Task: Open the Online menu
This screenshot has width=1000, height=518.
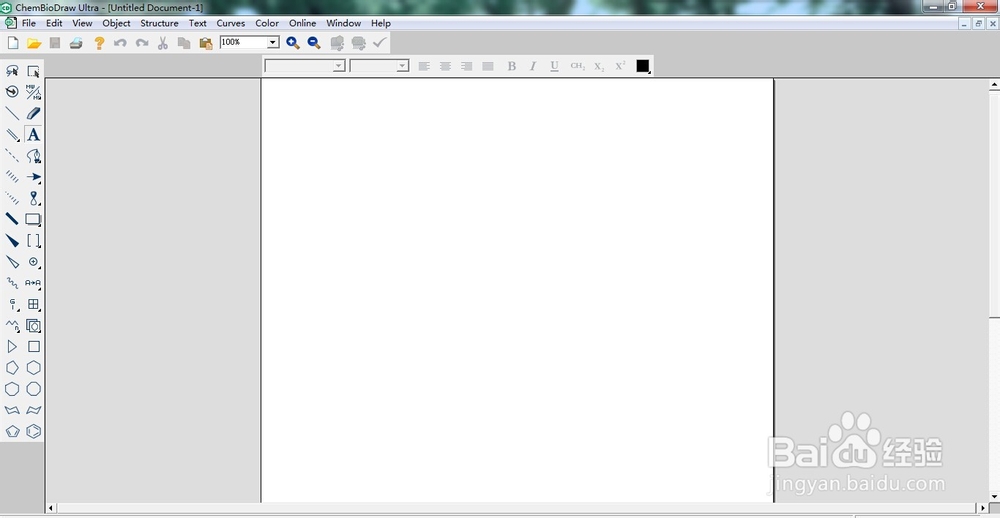Action: 302,23
